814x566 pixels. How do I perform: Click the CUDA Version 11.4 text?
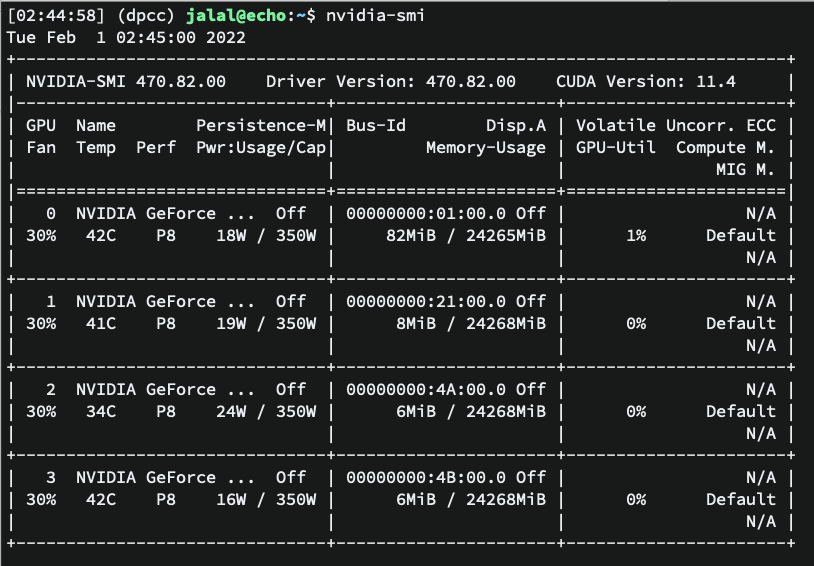(x=646, y=81)
